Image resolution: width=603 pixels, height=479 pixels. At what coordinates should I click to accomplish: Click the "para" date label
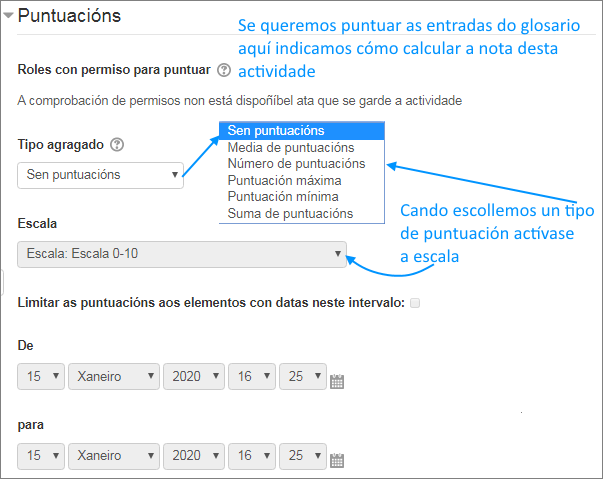click(30, 425)
